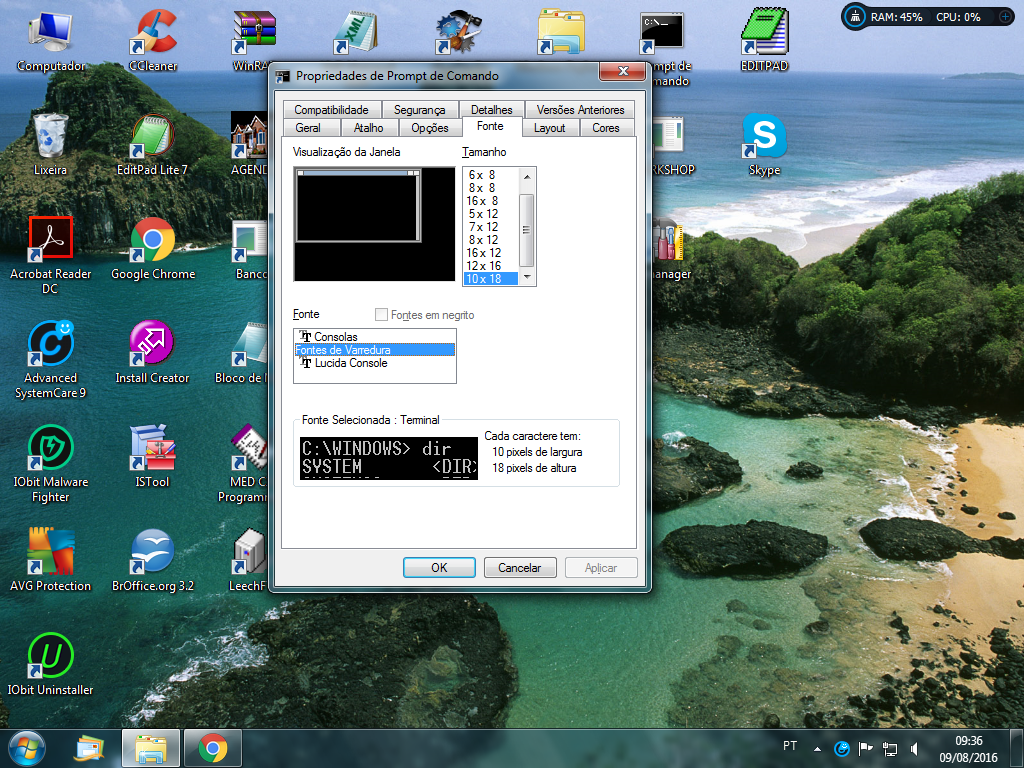This screenshot has width=1024, height=768.
Task: Enable the Fontes em negrito checkbox
Action: point(381,315)
